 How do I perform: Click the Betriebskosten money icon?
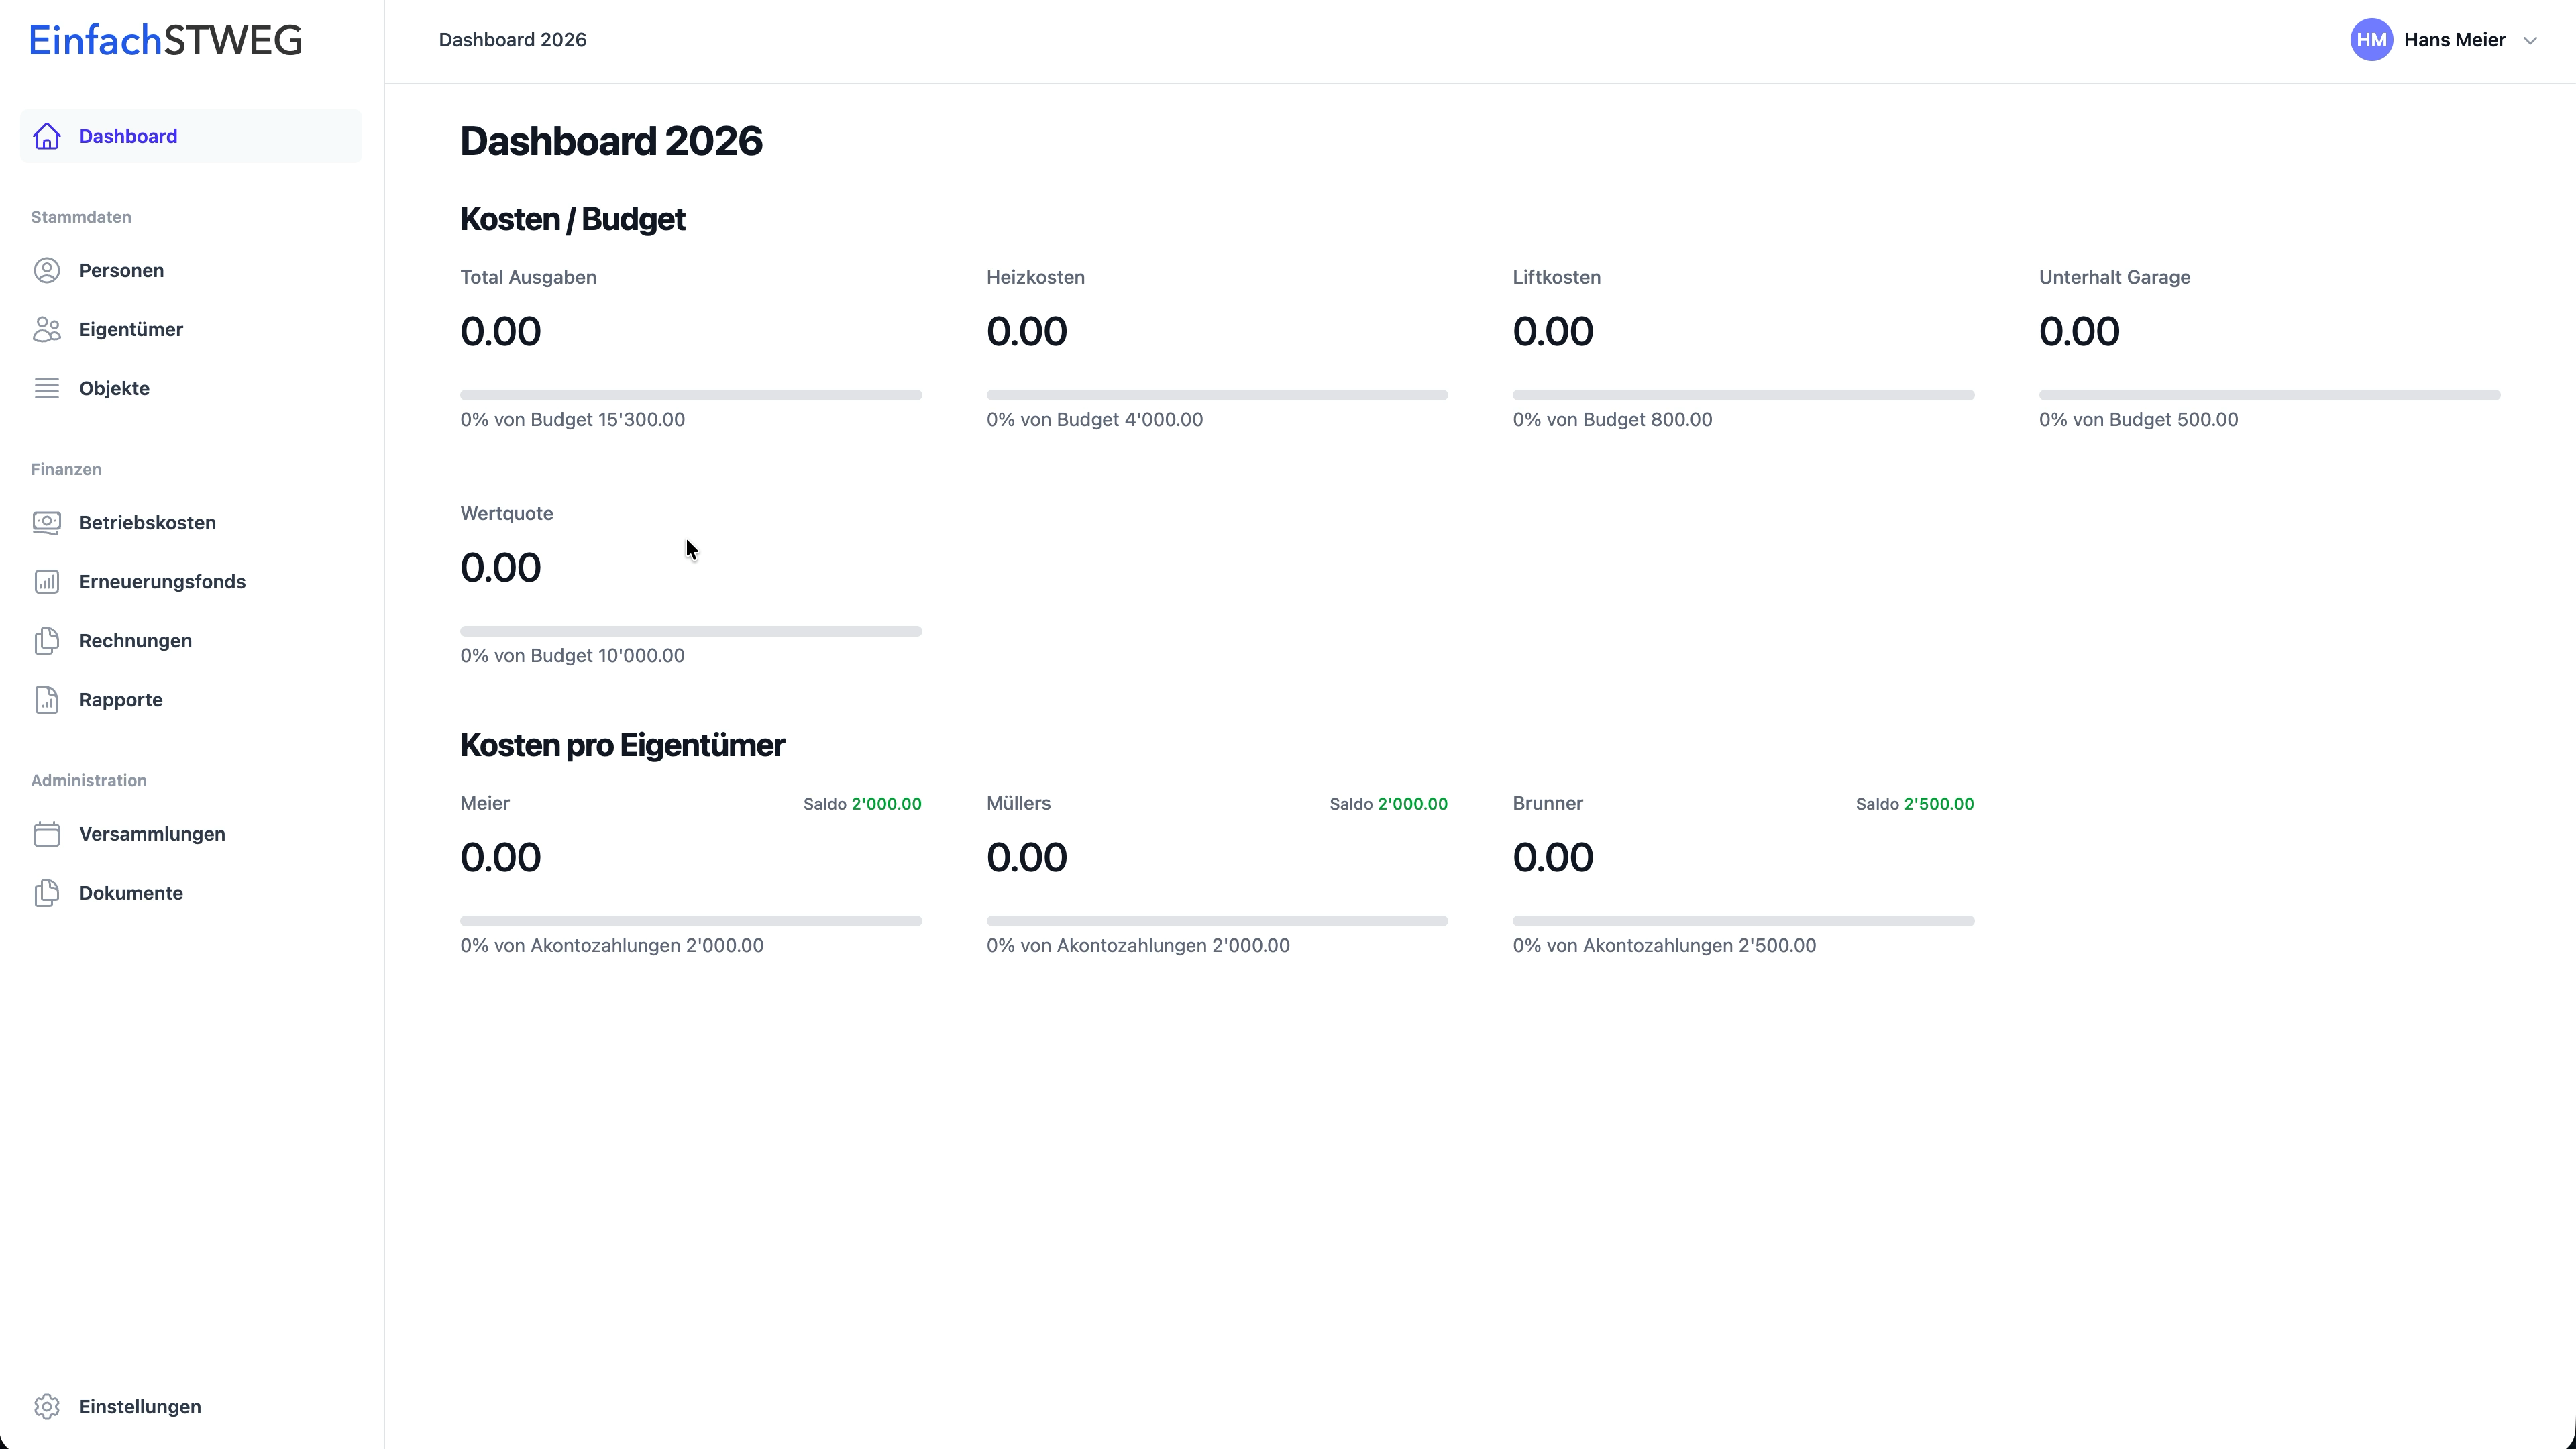(x=47, y=522)
